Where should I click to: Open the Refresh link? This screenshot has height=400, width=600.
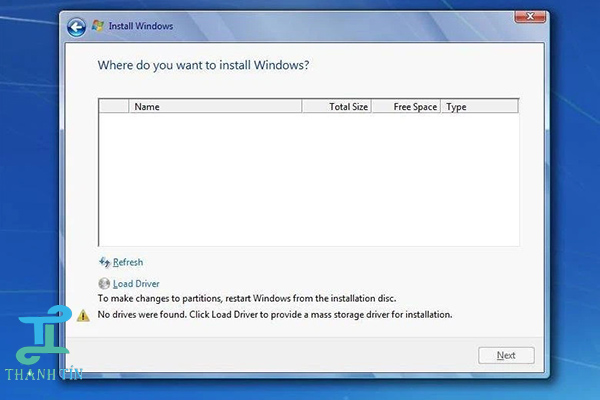point(128,263)
